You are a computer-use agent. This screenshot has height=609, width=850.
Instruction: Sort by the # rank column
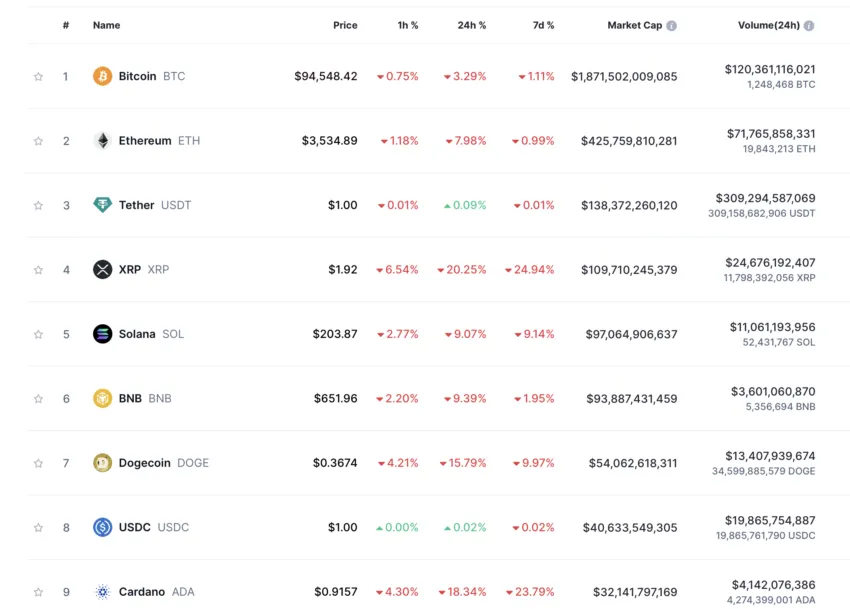66,26
